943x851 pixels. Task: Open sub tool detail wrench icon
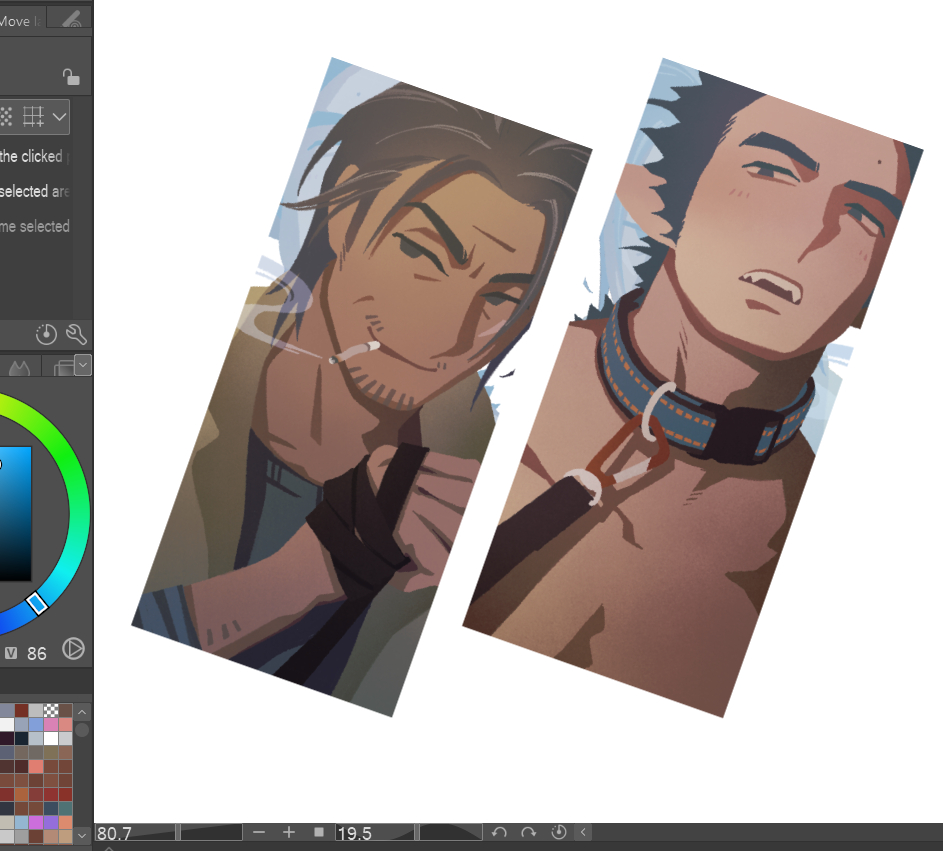pyautogui.click(x=76, y=334)
